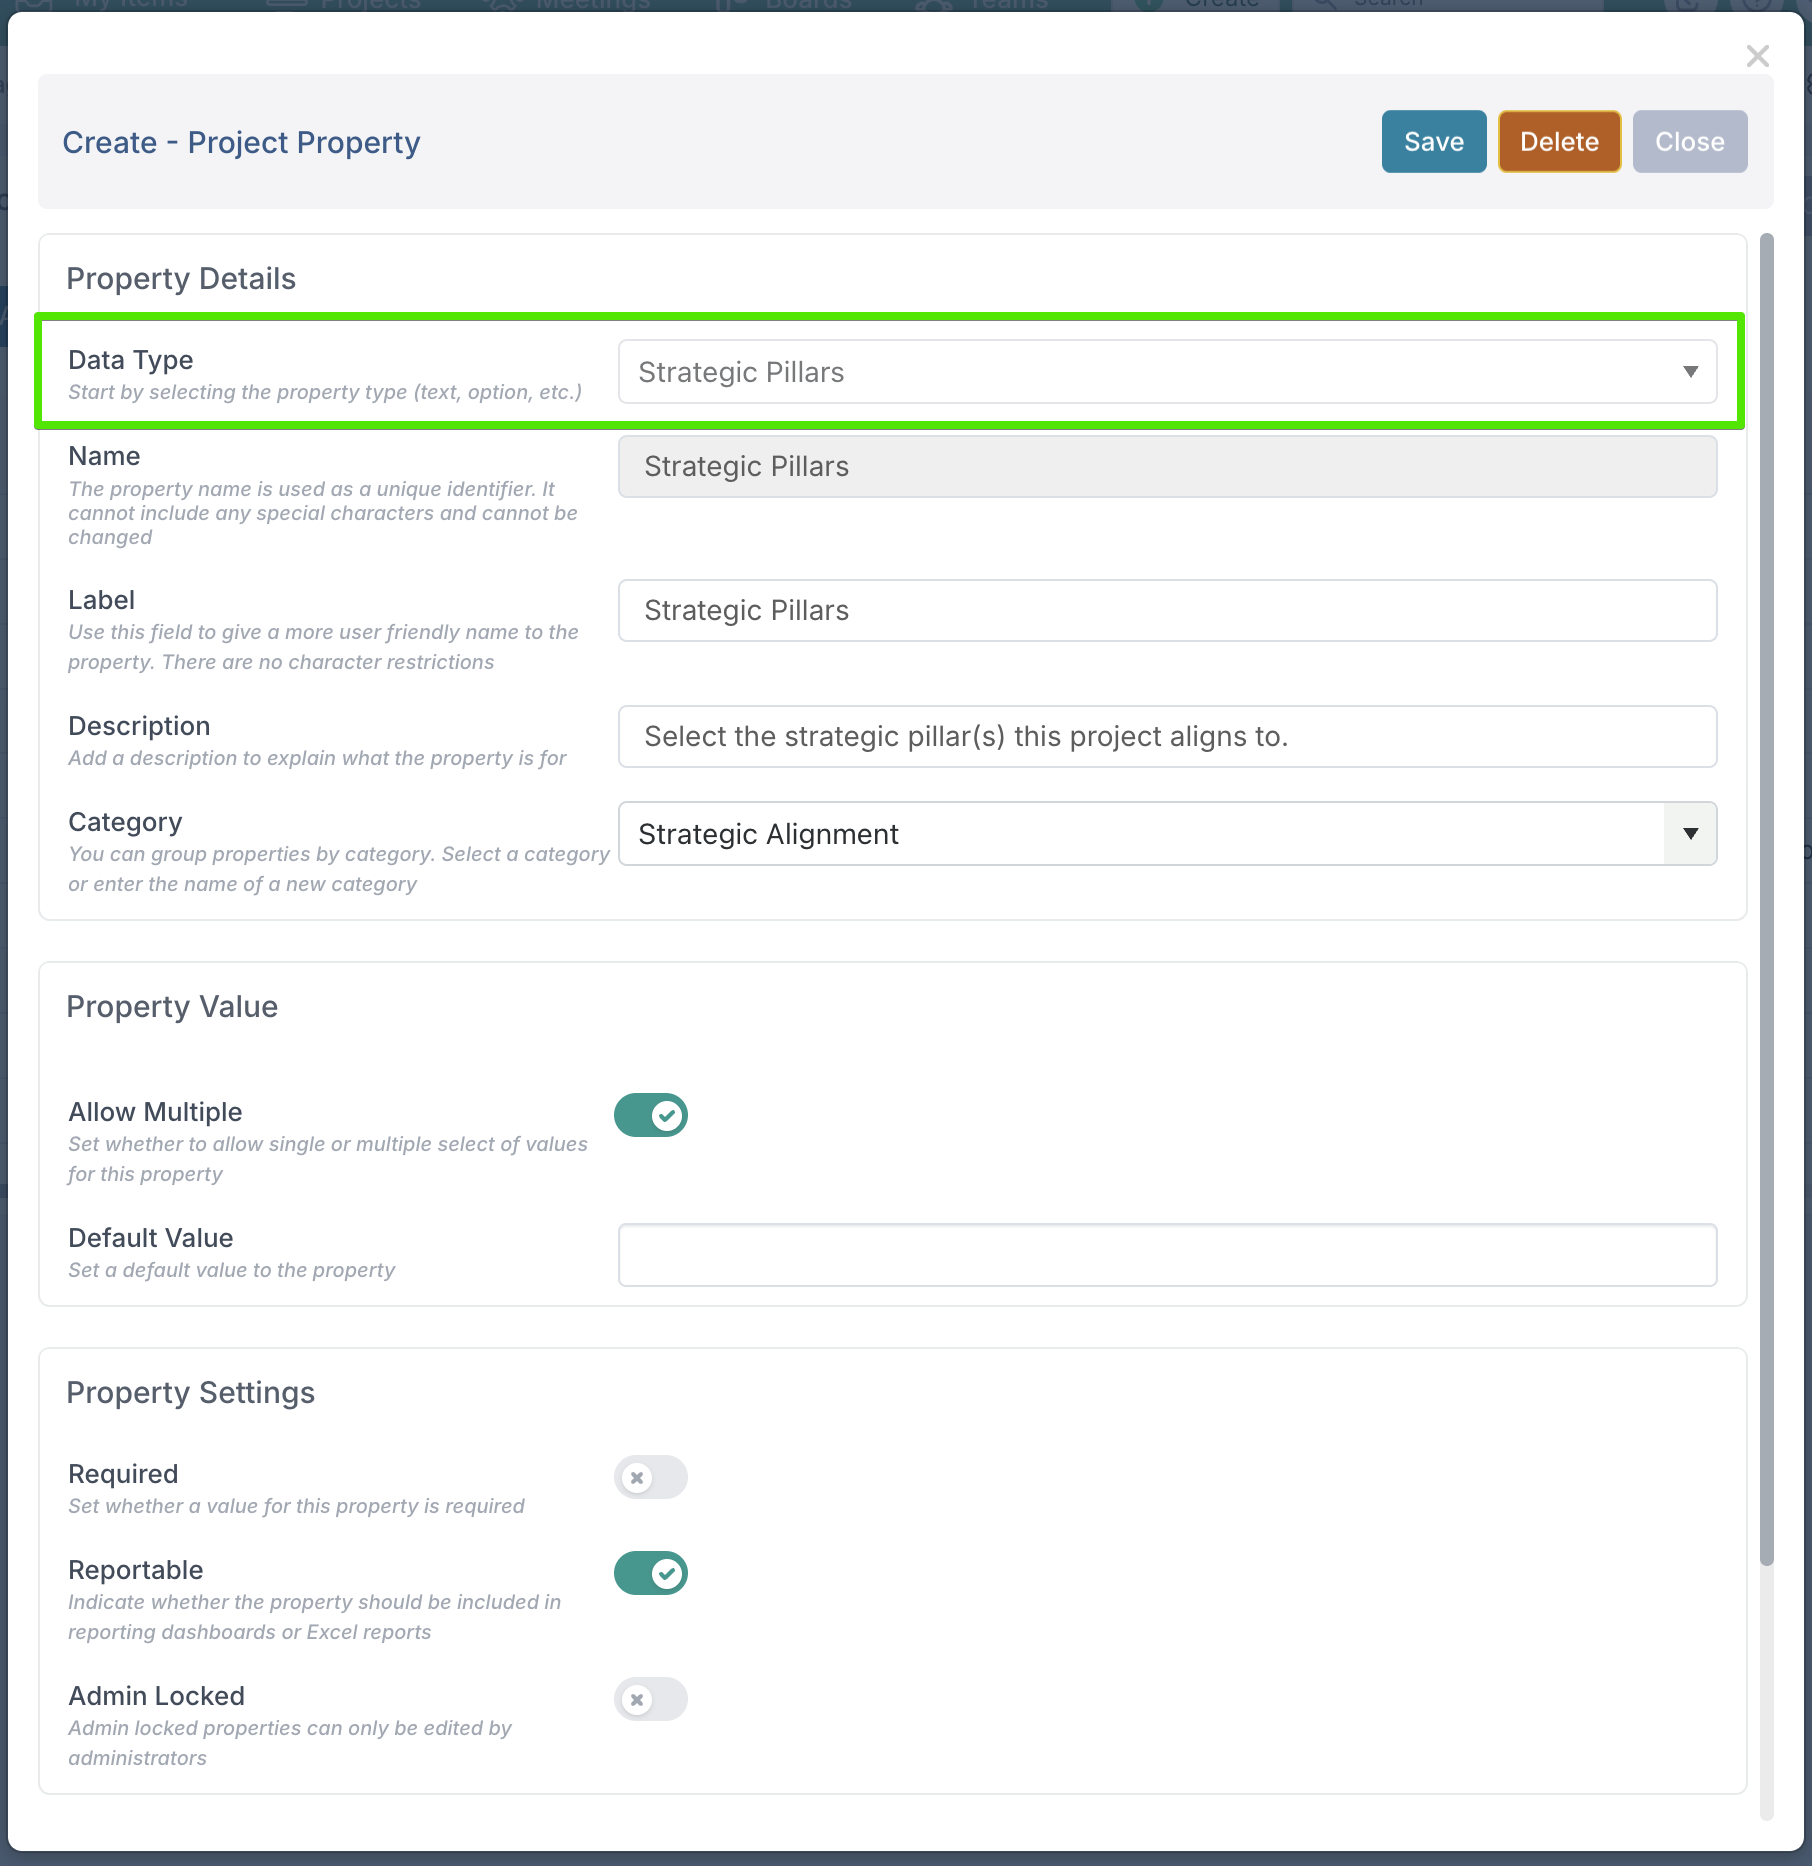Screen dimensions: 1812x1866
Task: Enable the Admin Locked switch
Action: click(x=651, y=1699)
